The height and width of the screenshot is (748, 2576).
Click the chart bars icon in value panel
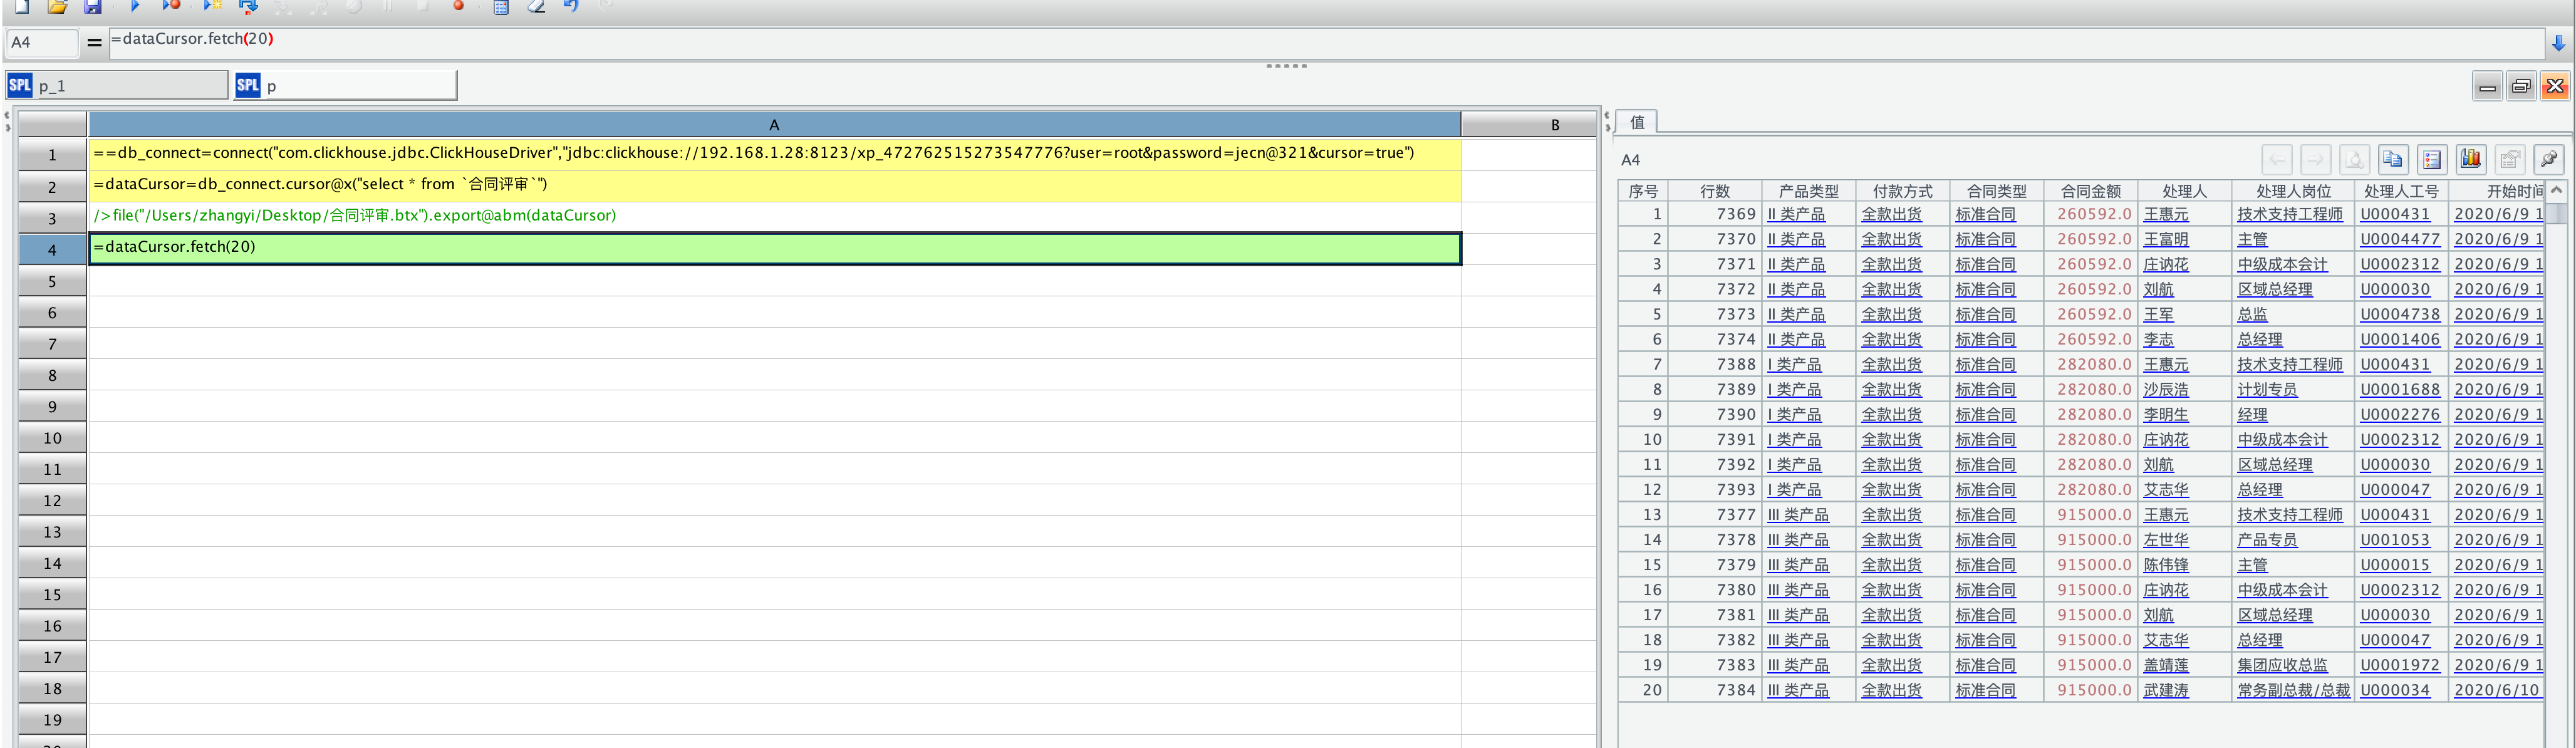point(2471,159)
